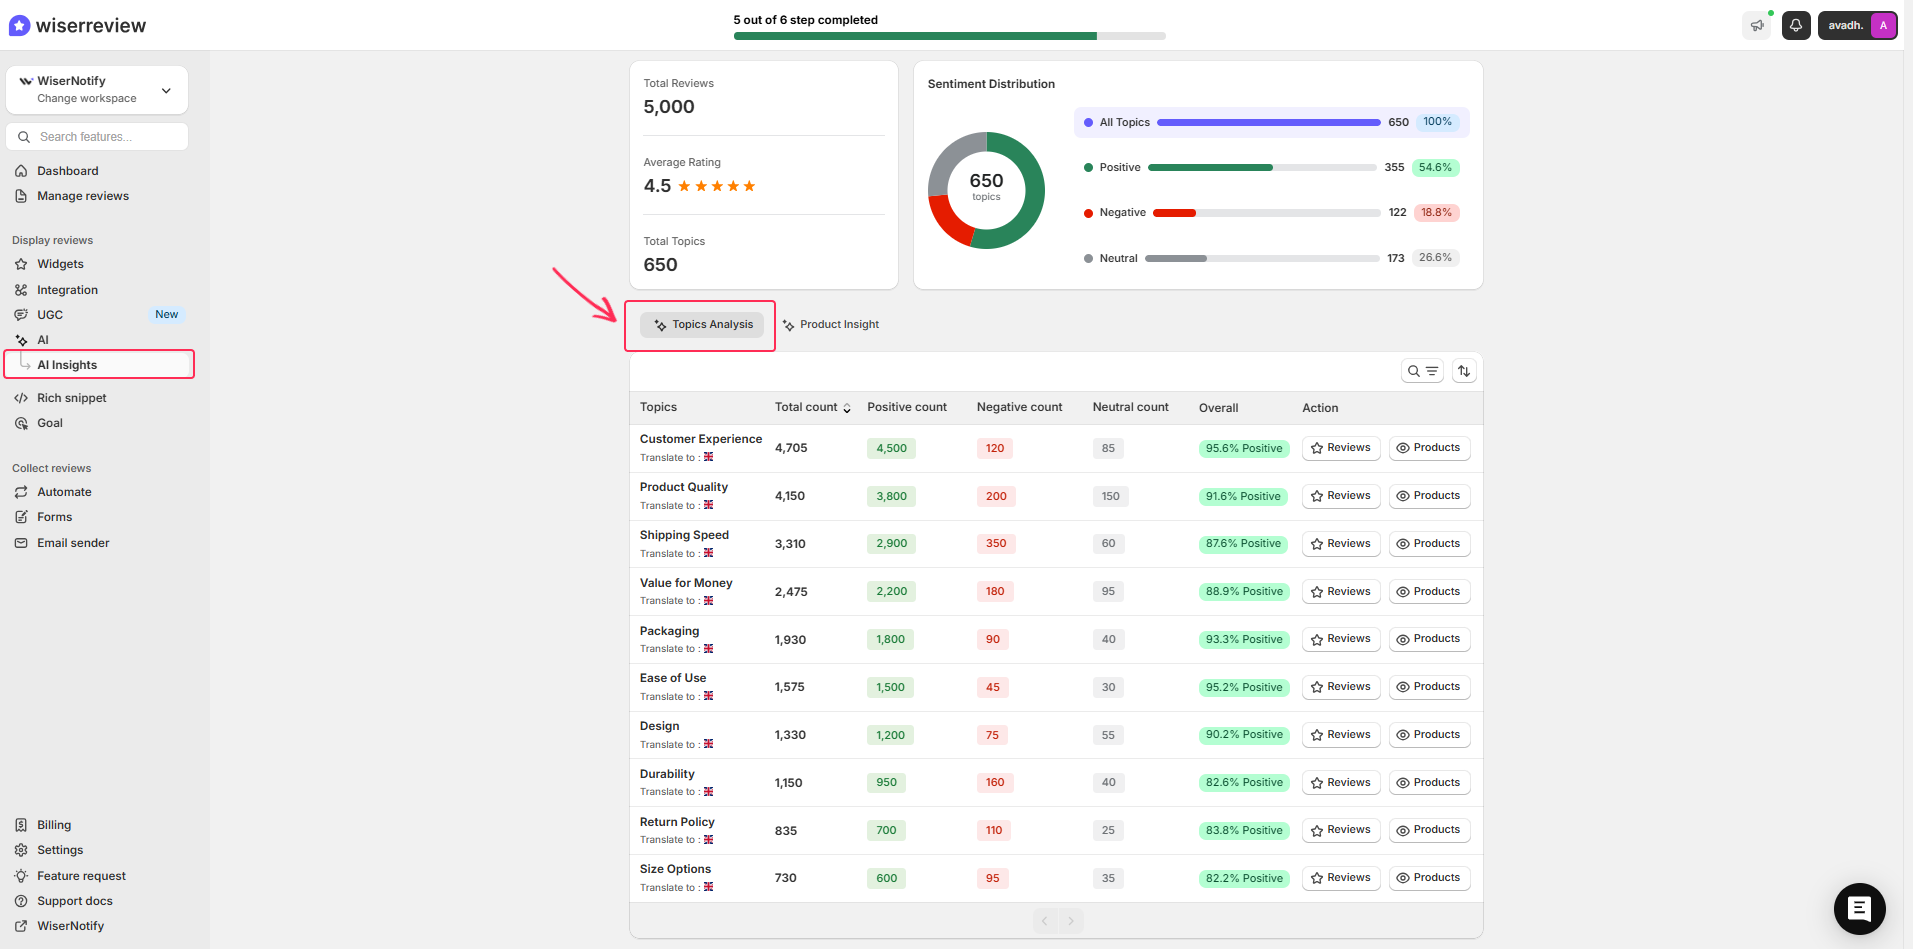Open Settings from the sidebar
The image size is (1913, 949).
[60, 850]
